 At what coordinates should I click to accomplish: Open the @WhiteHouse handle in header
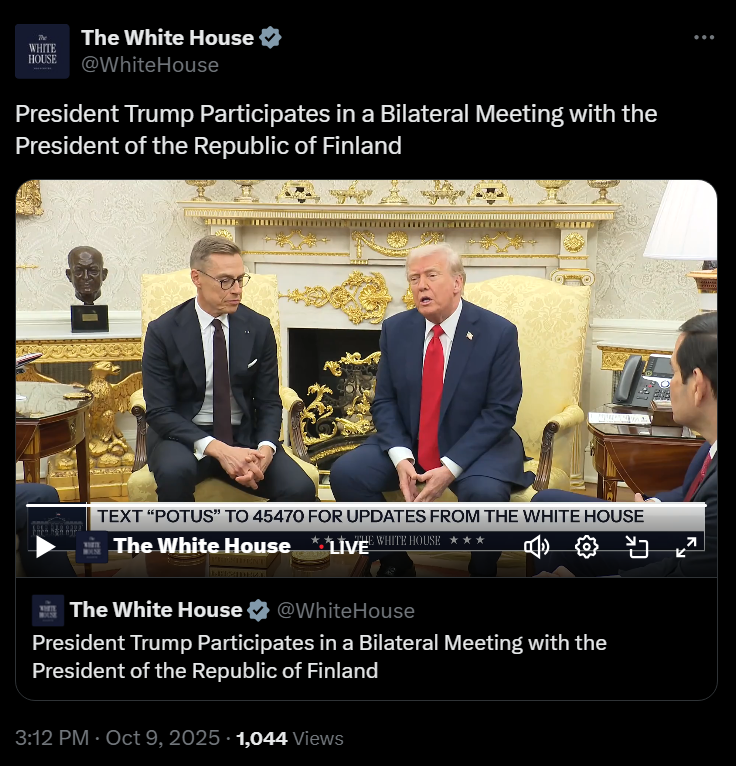point(150,65)
